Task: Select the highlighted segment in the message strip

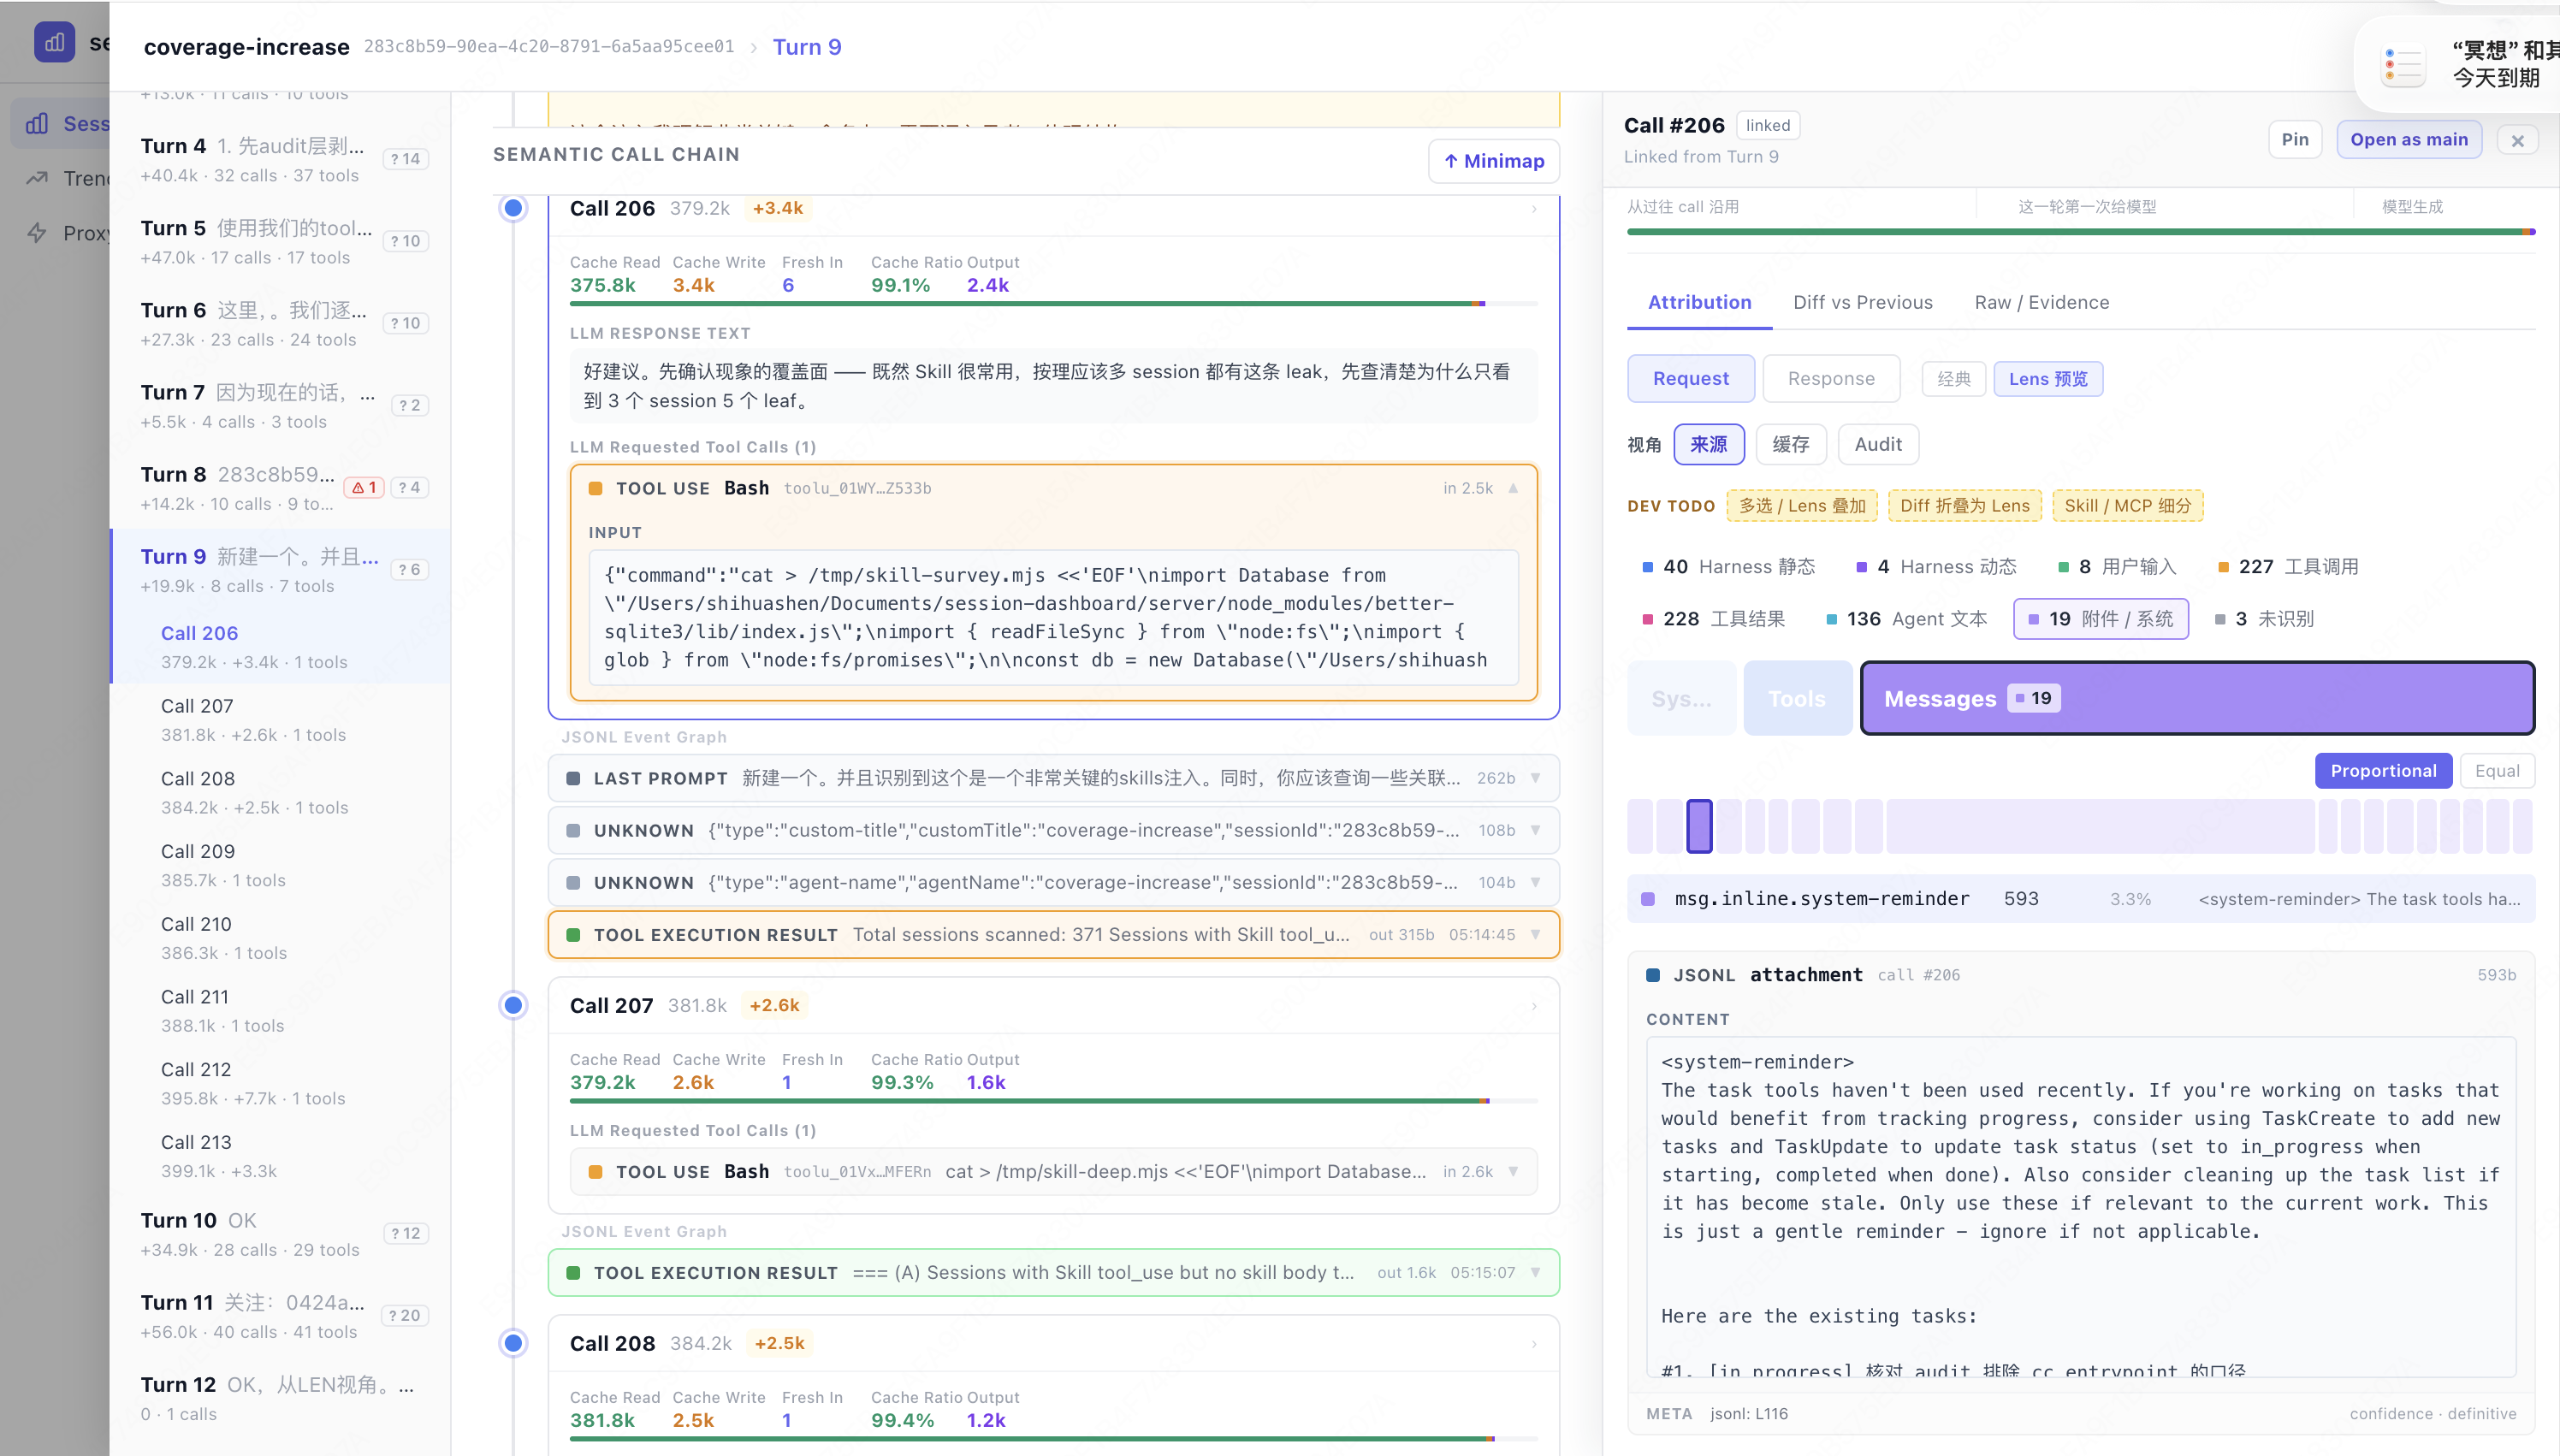Action: click(x=1699, y=826)
